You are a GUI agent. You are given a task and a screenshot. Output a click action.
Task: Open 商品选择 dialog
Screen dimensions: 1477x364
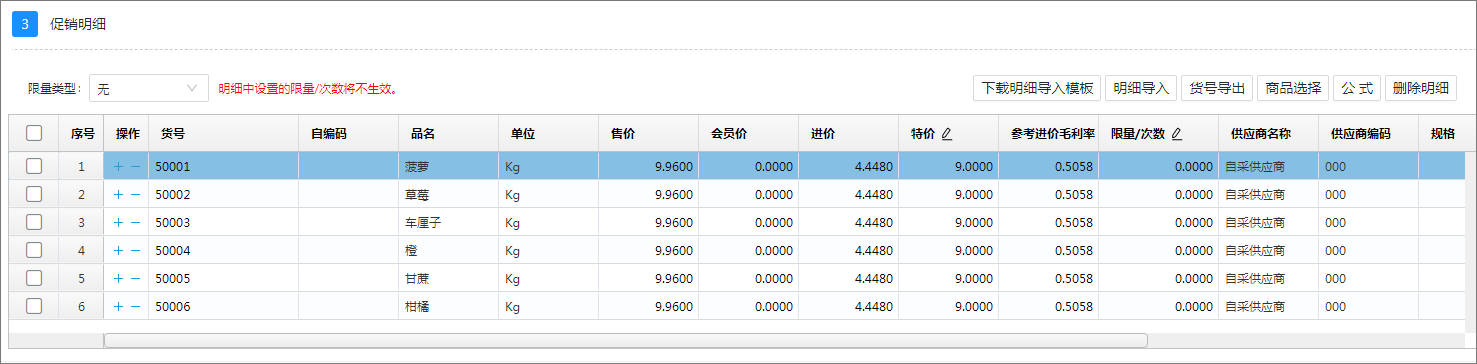(1293, 88)
